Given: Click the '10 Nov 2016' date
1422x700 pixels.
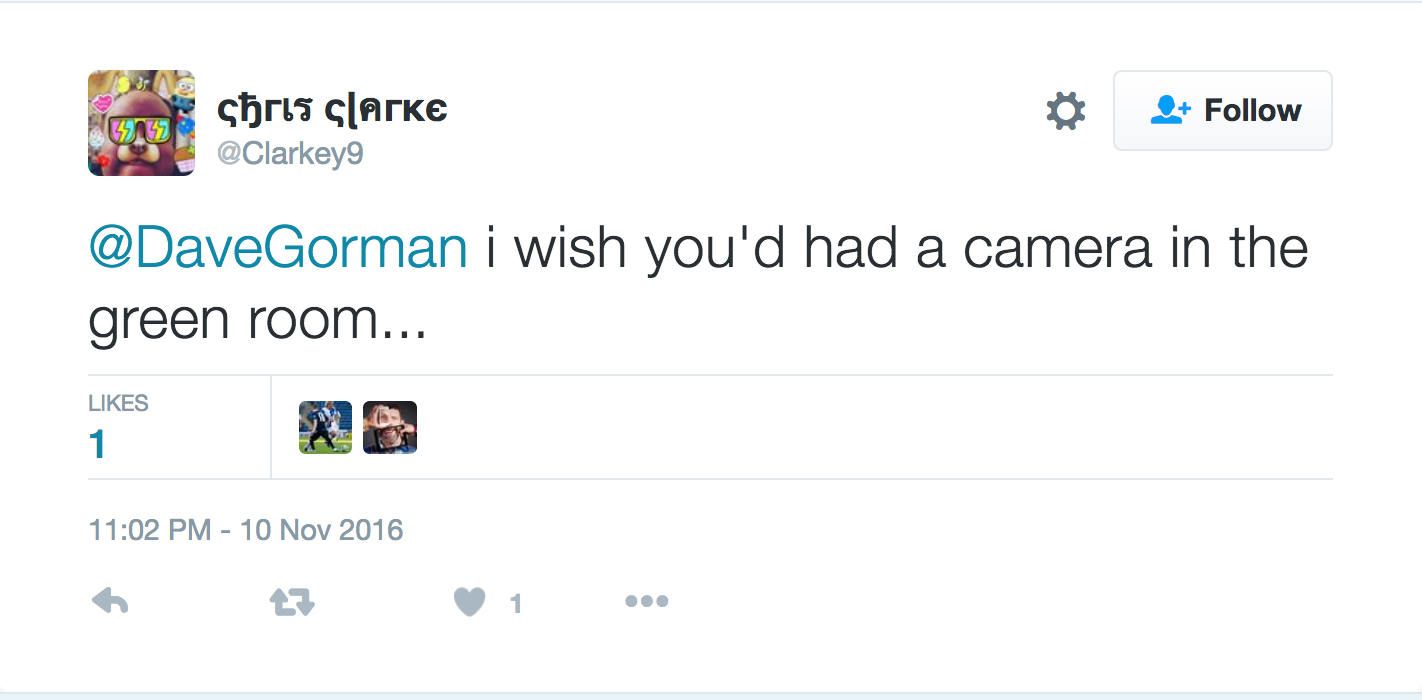Looking at the screenshot, I should [x=321, y=529].
